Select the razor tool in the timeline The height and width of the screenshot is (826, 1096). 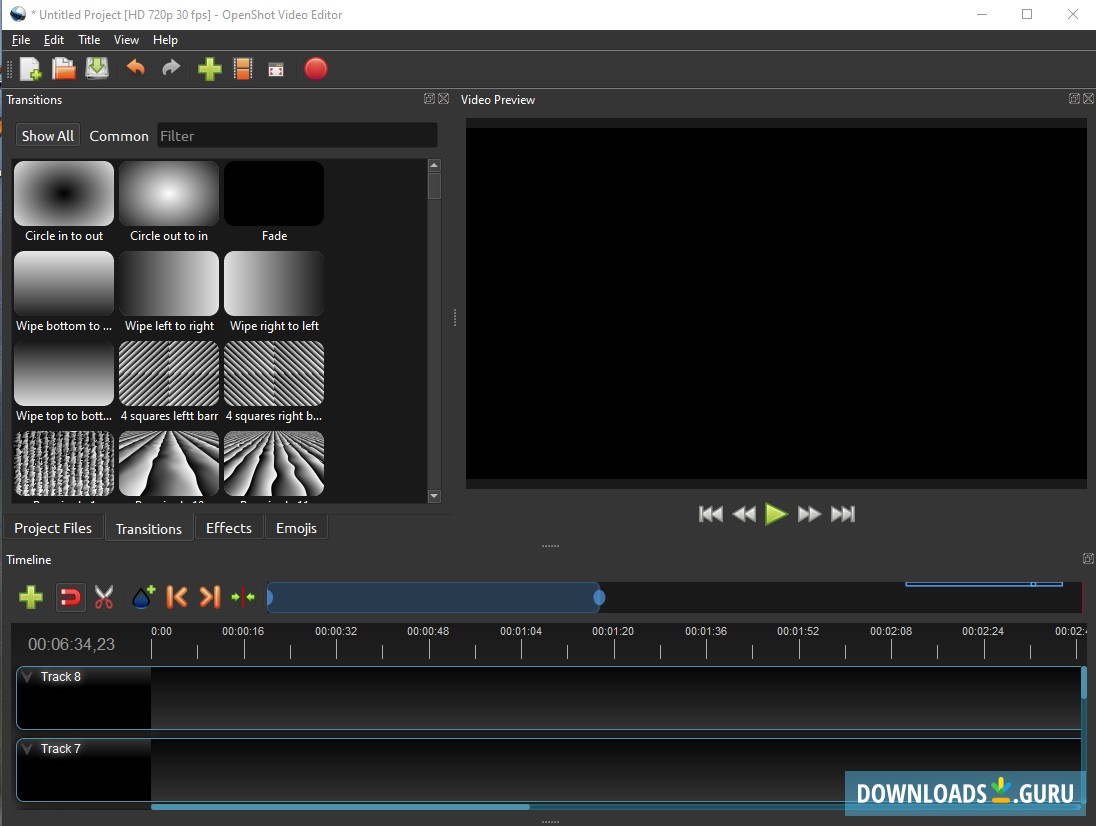tap(103, 596)
